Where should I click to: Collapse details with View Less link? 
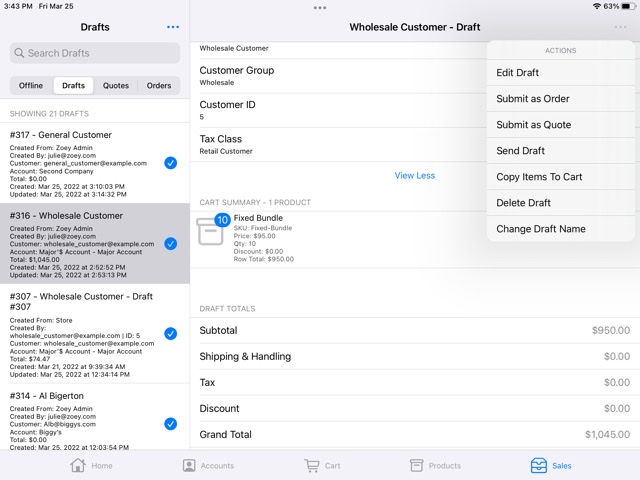[415, 176]
